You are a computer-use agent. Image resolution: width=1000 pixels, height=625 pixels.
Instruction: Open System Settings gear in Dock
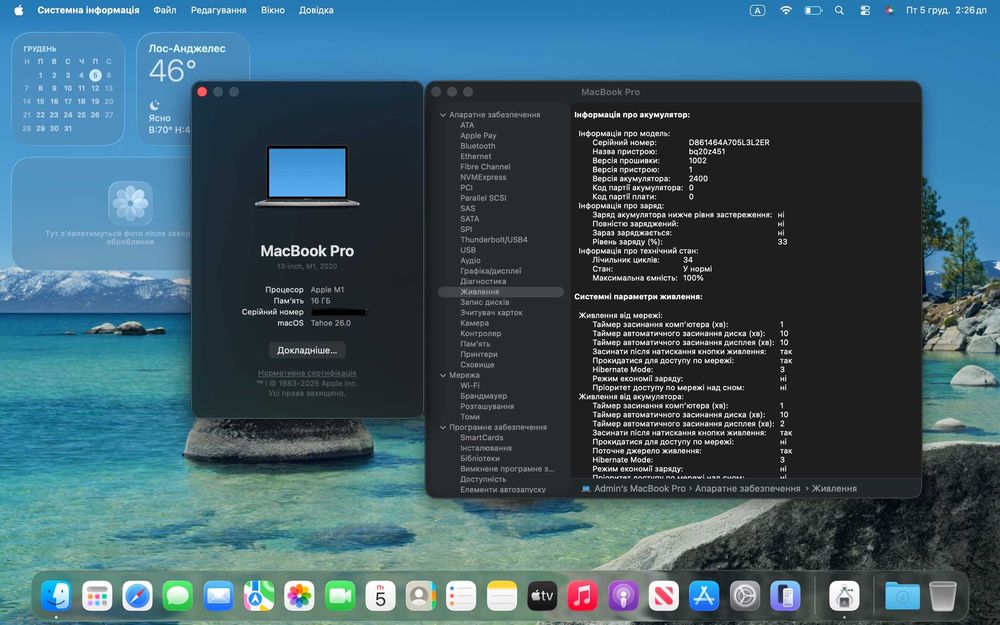[x=744, y=596]
